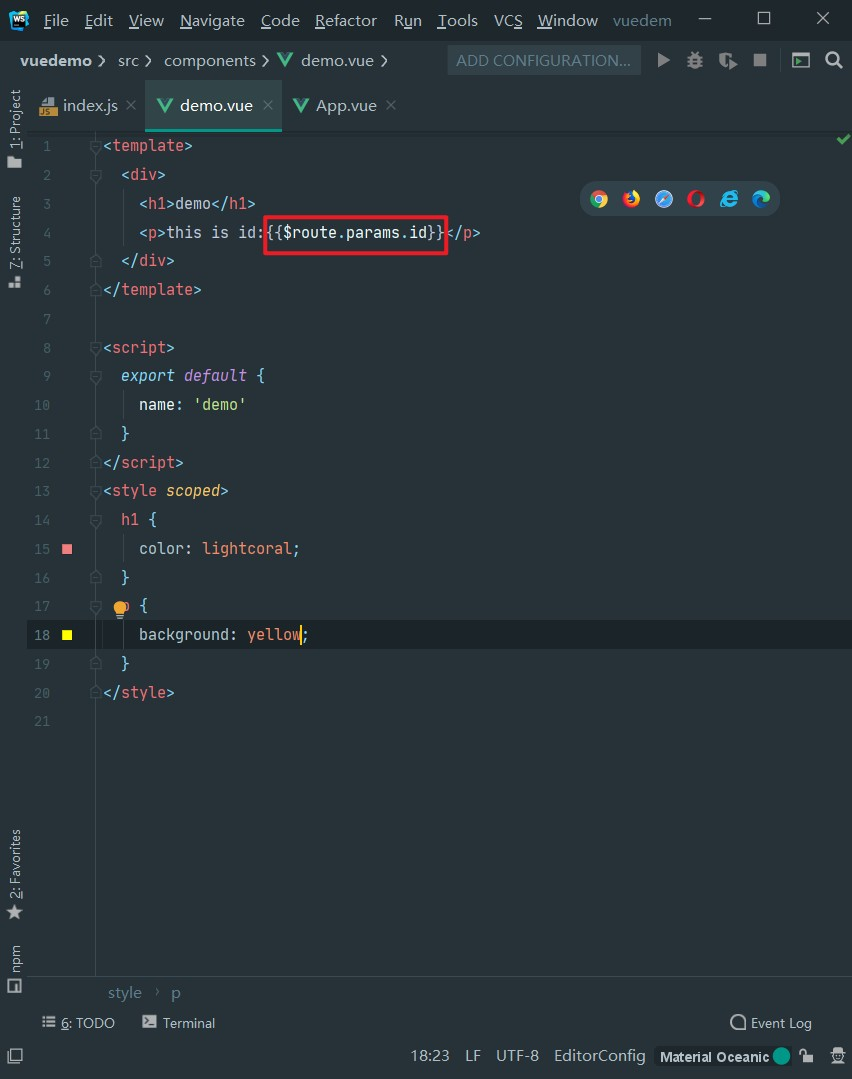Click the inspector hector icon
Image resolution: width=852 pixels, height=1079 pixels.
coord(838,1056)
